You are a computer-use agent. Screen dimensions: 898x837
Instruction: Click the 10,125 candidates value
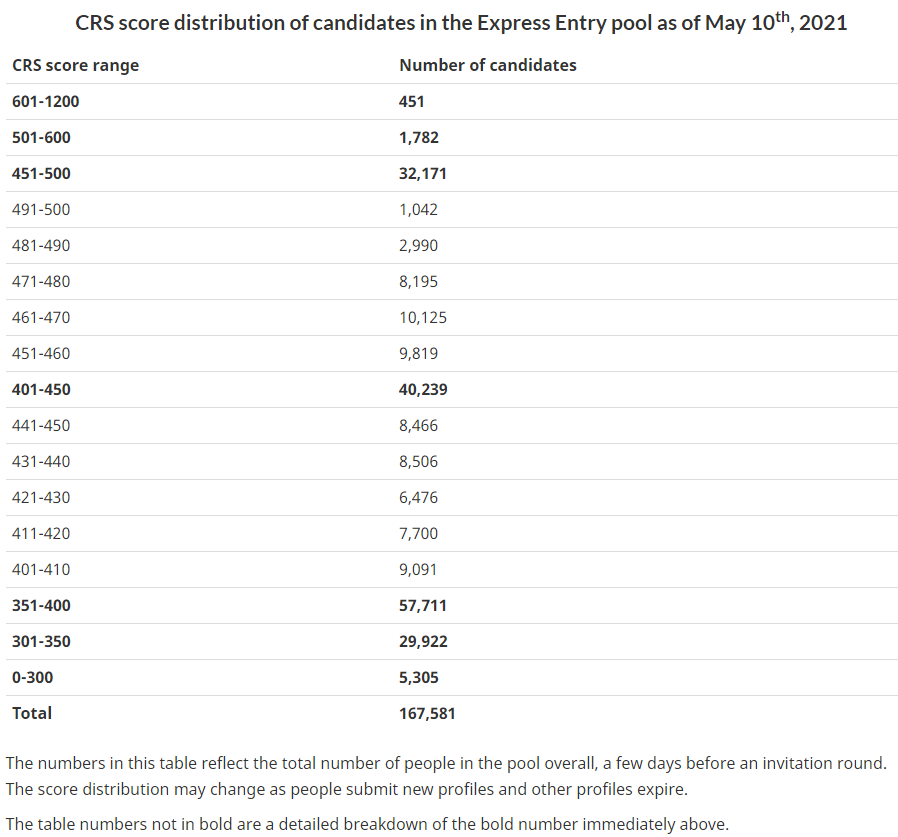[423, 317]
